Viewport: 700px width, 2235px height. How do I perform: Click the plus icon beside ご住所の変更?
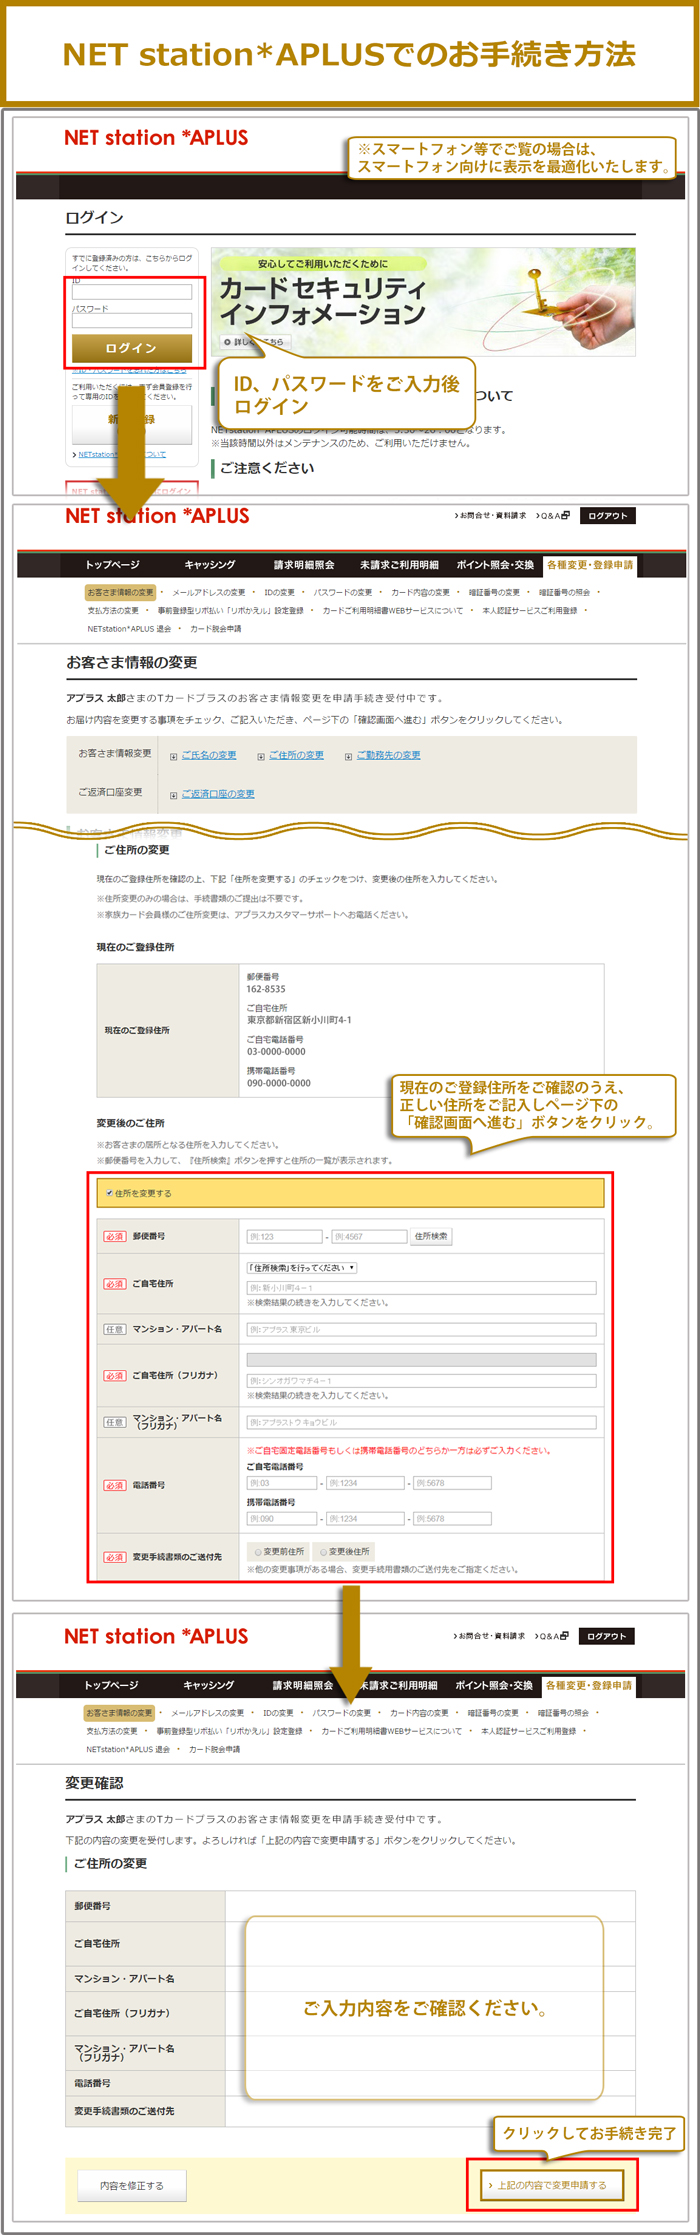point(261,756)
